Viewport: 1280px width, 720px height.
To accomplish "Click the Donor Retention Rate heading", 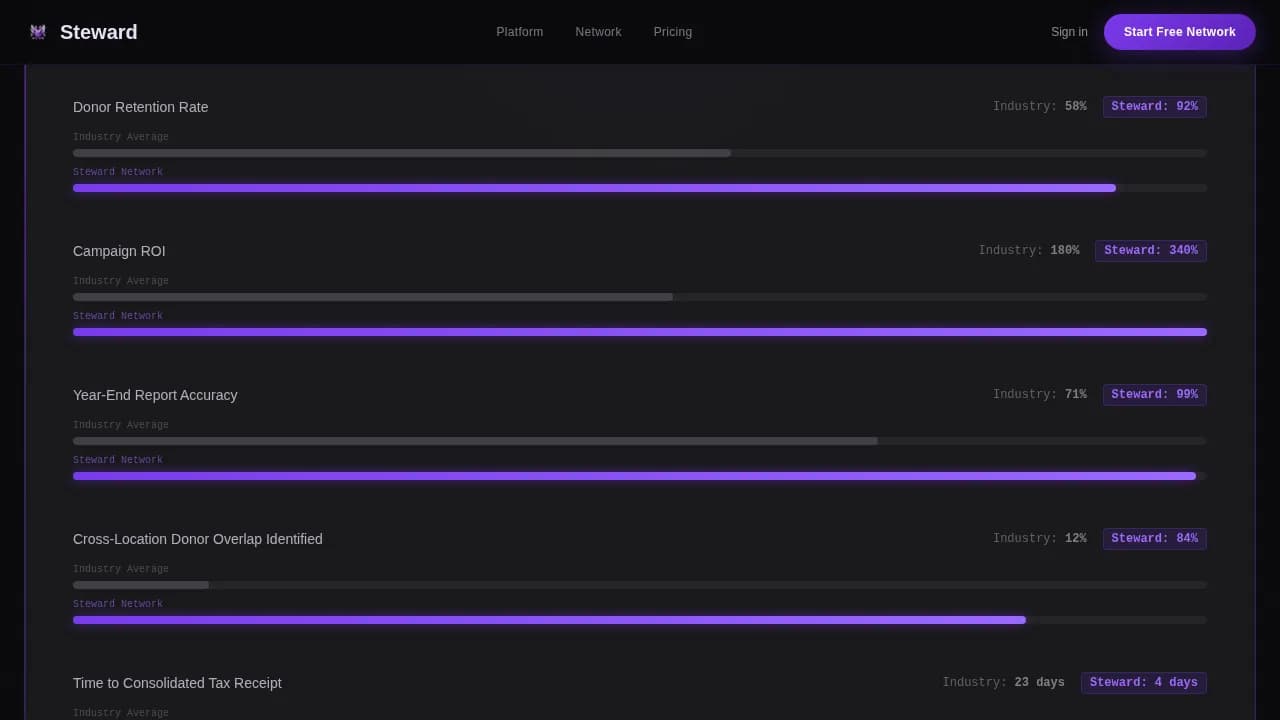I will coord(141,107).
